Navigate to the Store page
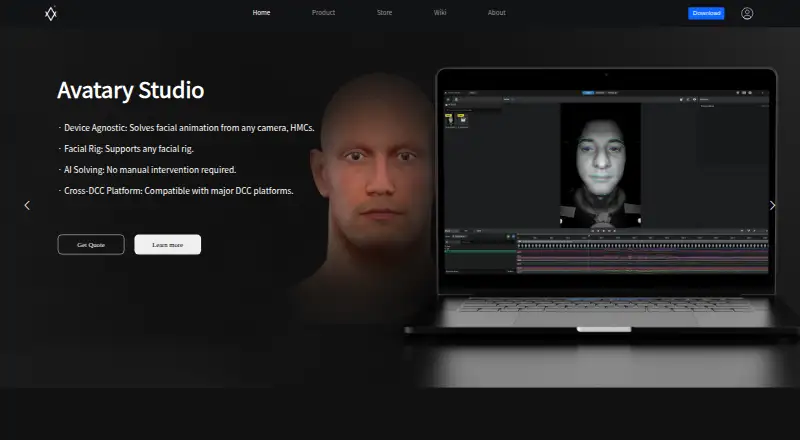 pos(385,13)
